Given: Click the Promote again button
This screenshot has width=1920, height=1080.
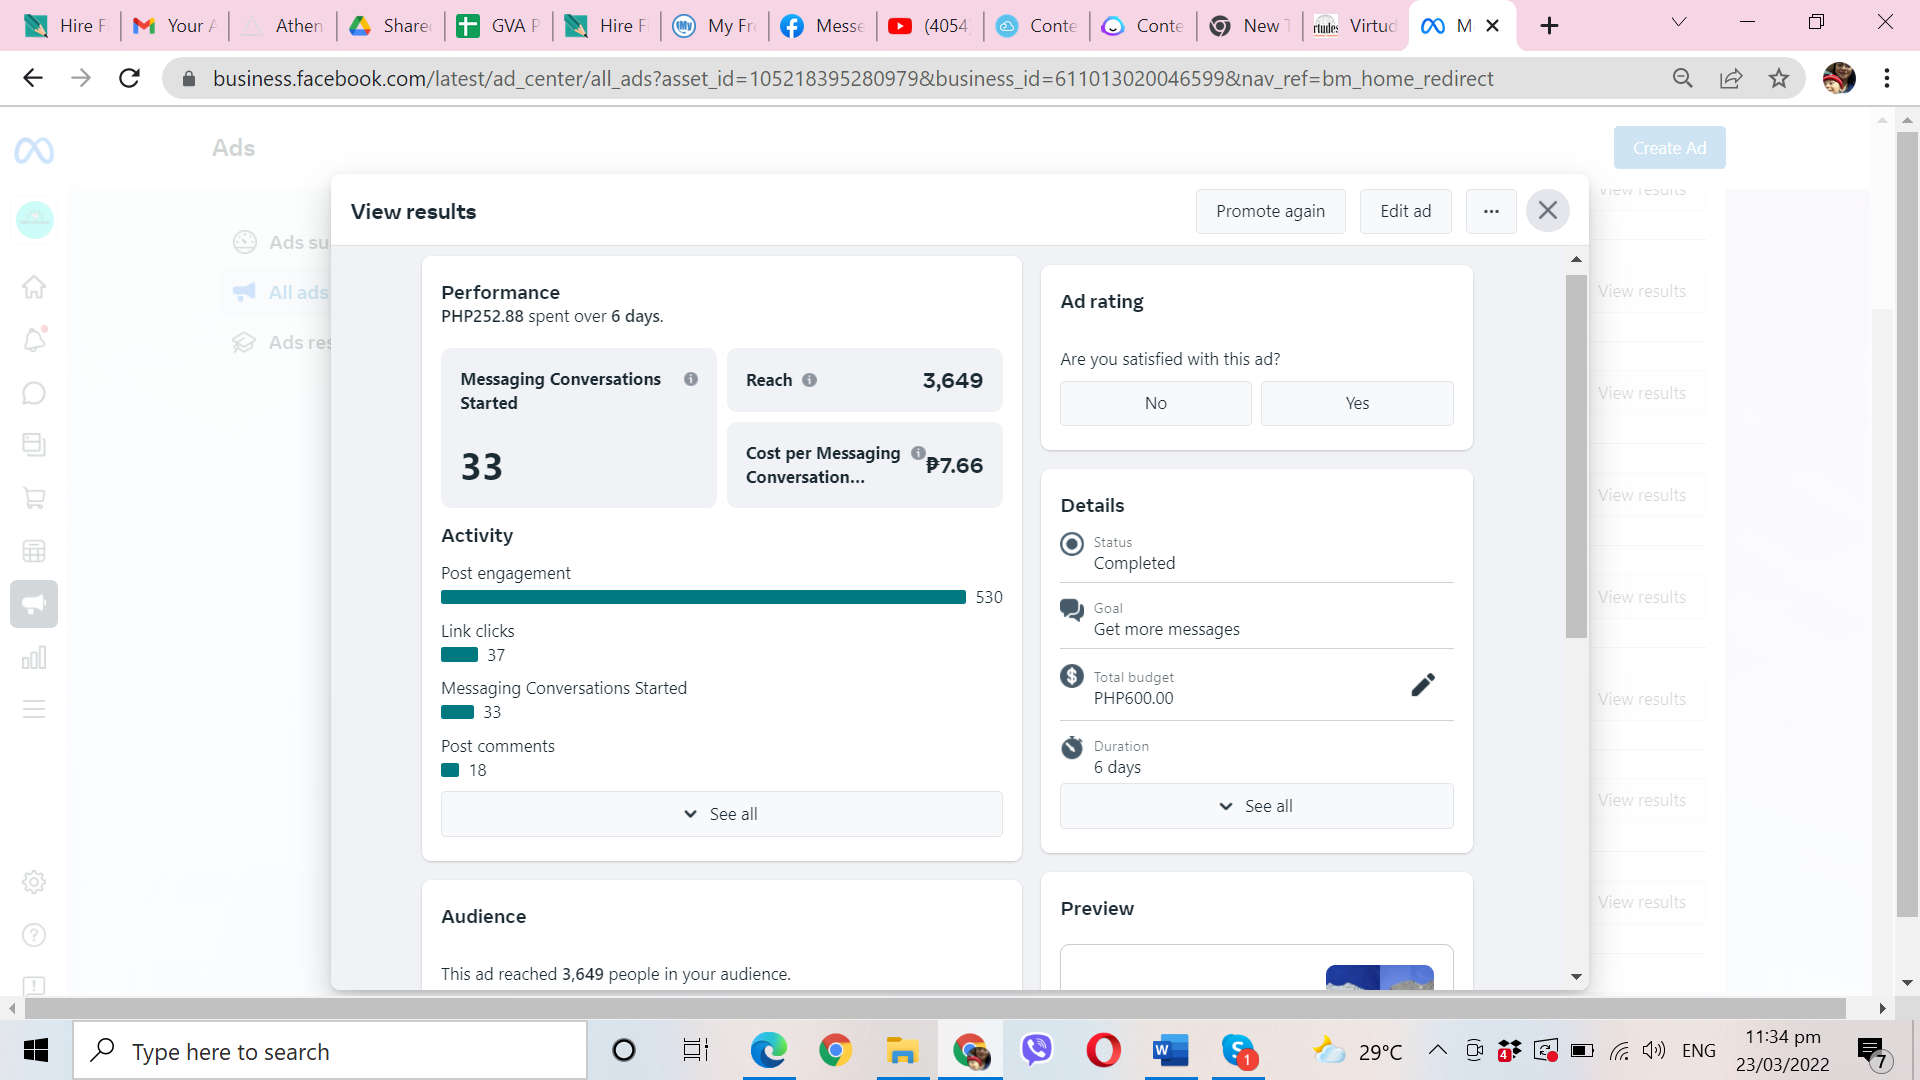Looking at the screenshot, I should pyautogui.click(x=1270, y=211).
